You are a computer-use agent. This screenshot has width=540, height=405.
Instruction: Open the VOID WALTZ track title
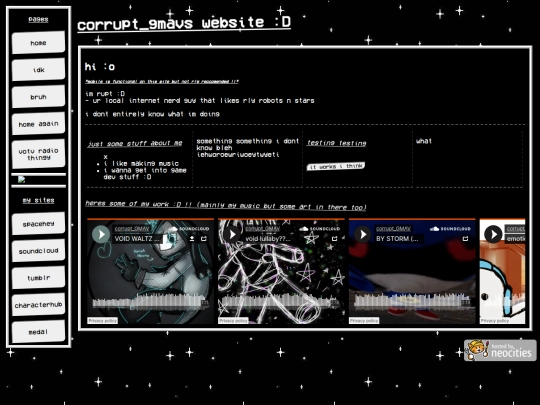[x=137, y=239]
